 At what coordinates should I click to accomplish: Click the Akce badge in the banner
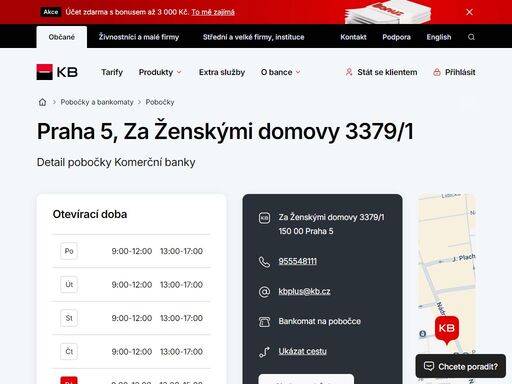(51, 12)
